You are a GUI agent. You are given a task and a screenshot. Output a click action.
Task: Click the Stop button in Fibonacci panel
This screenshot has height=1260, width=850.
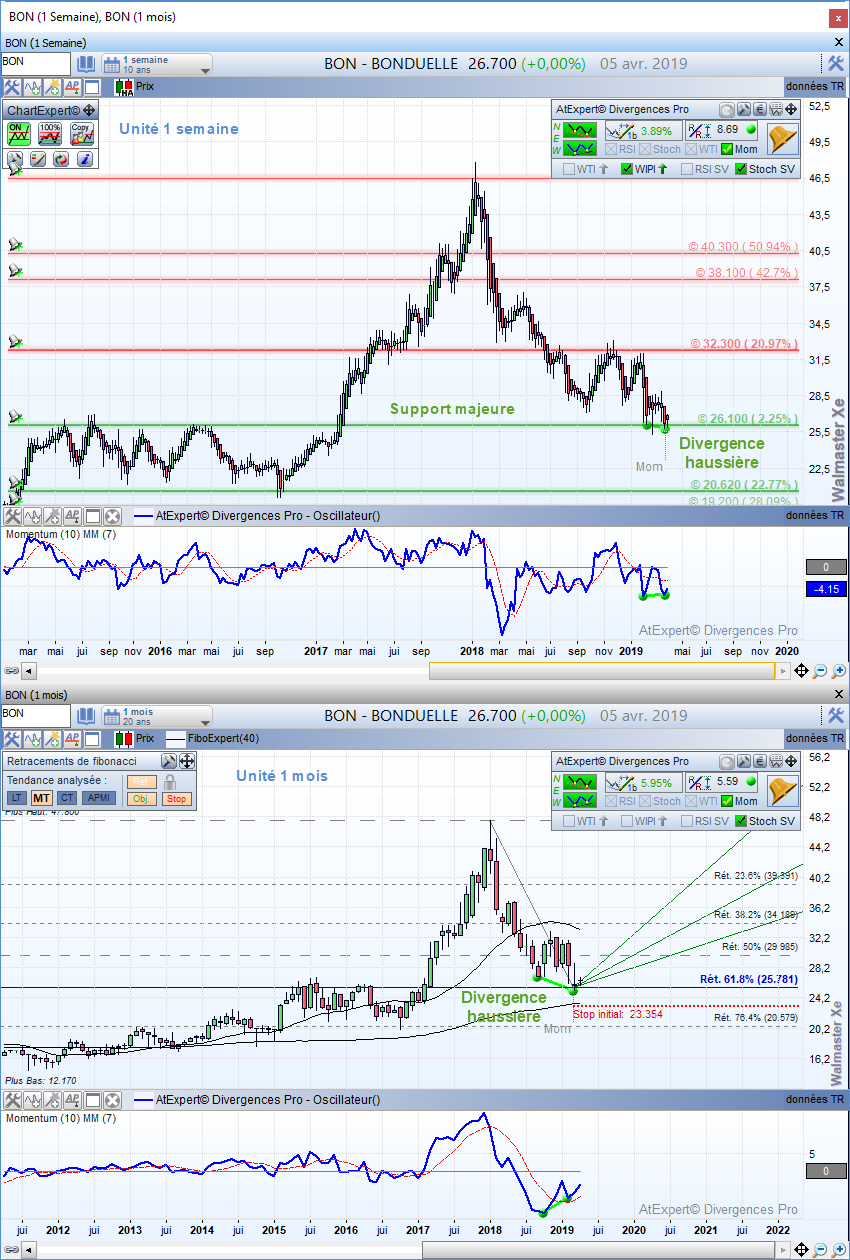tap(176, 798)
